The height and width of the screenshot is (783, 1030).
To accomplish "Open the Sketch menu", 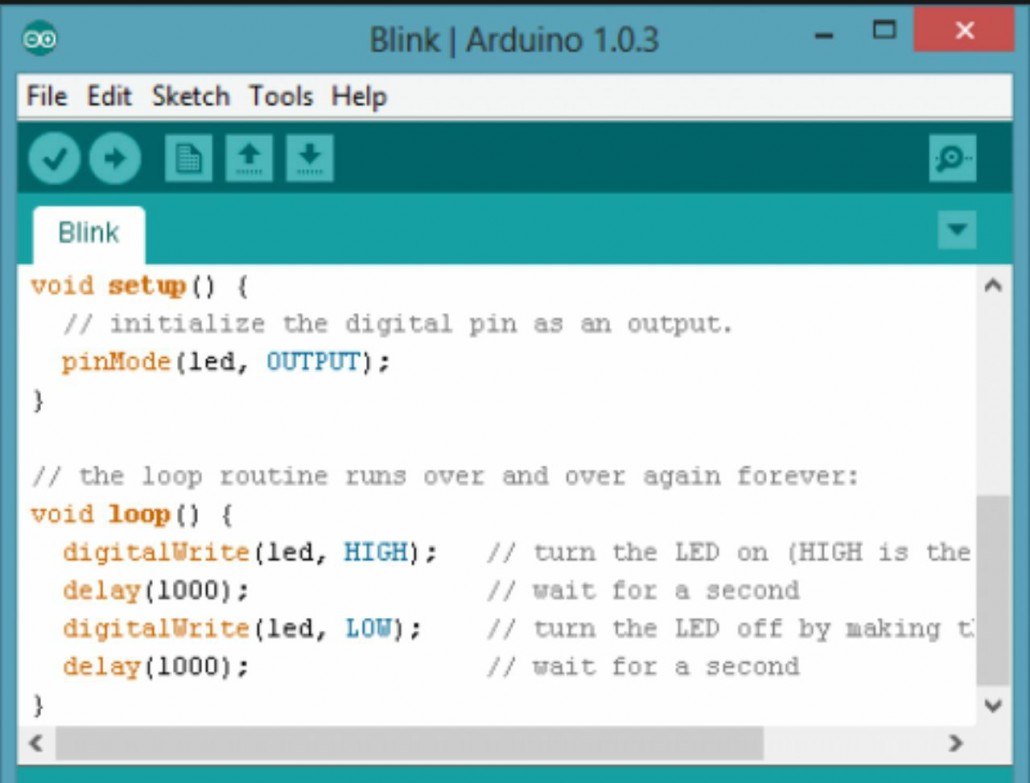I will 190,97.
